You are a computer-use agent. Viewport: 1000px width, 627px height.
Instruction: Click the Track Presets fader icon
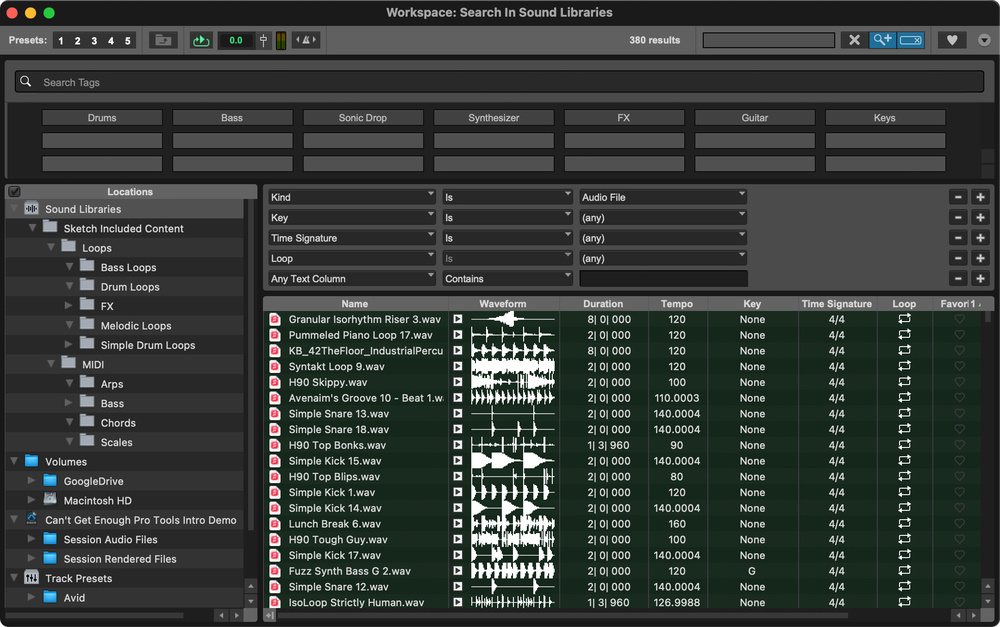[32, 578]
